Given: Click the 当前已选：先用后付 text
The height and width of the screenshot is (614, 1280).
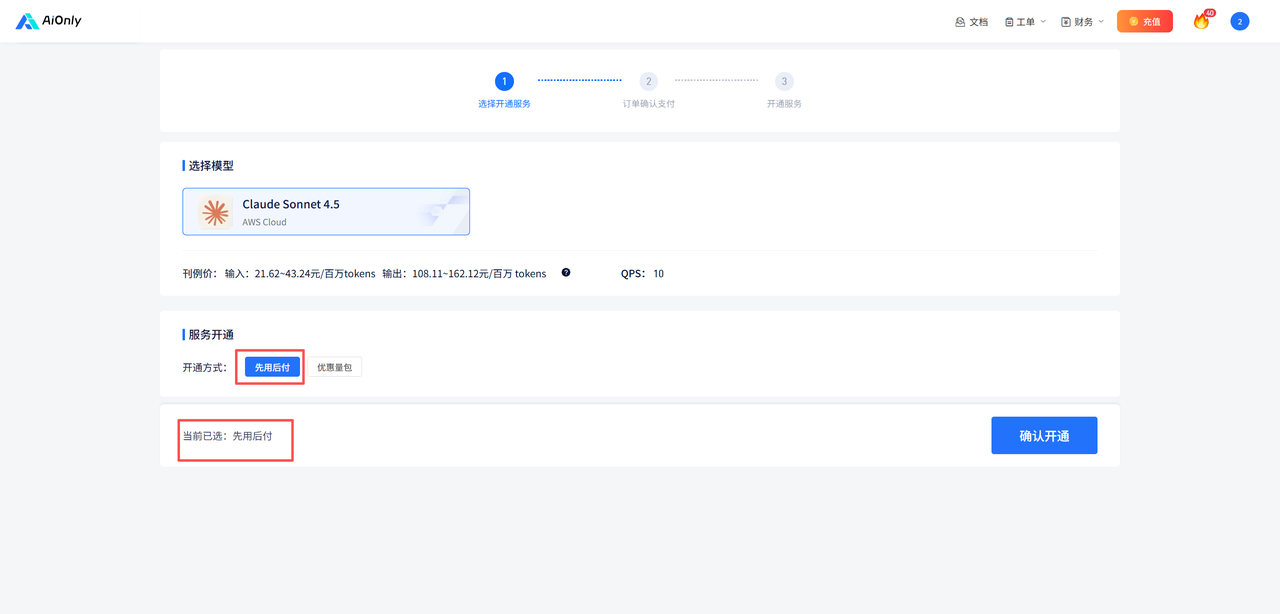Looking at the screenshot, I should coord(227,436).
